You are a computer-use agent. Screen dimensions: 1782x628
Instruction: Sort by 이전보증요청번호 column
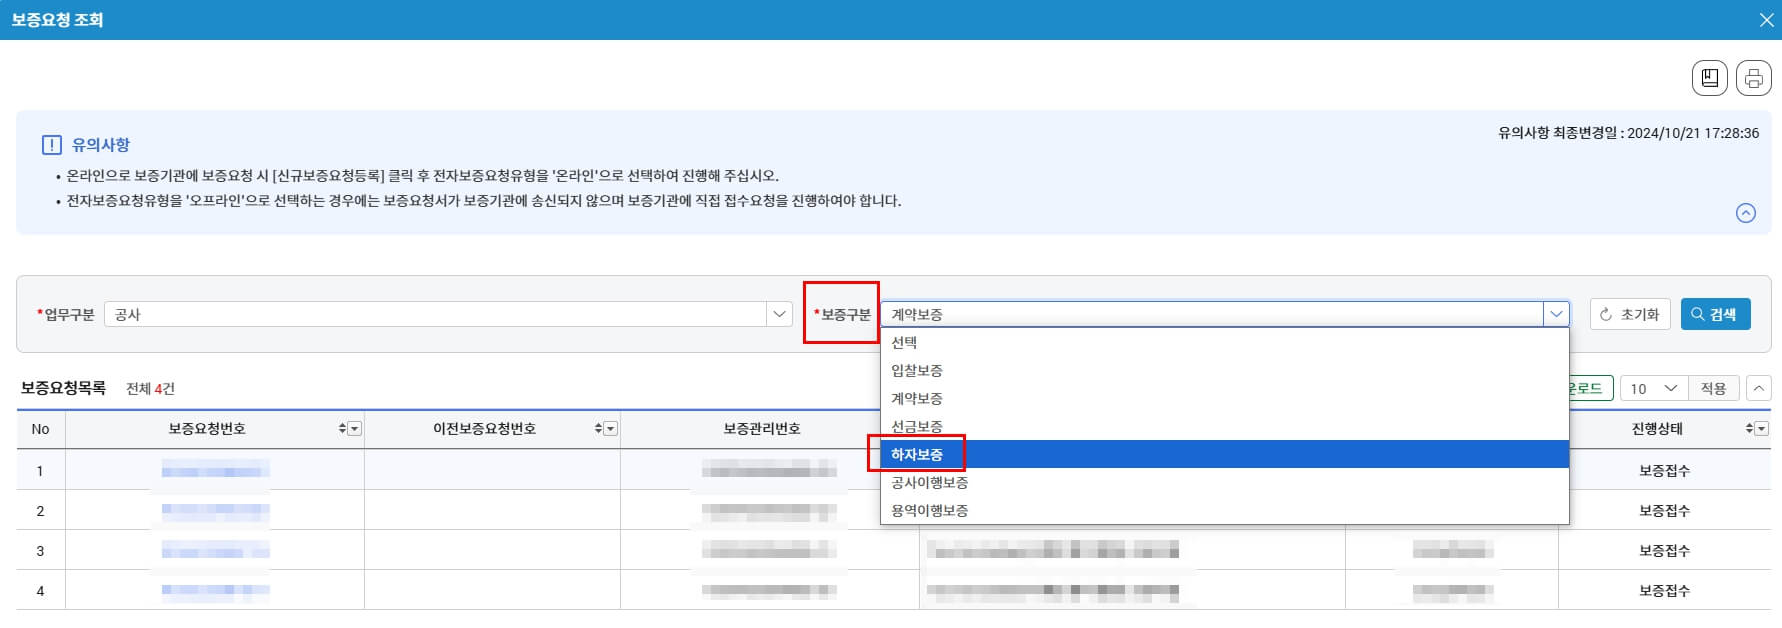click(598, 428)
